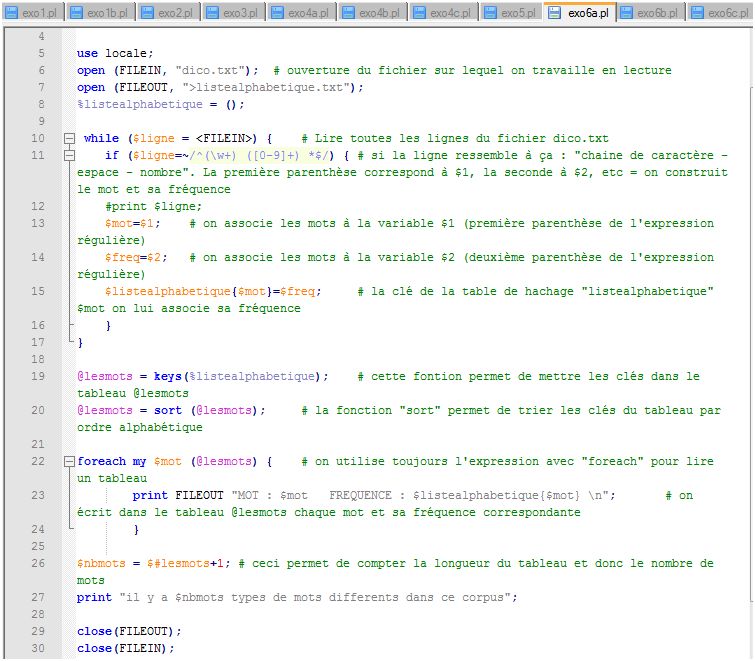Click the "dico.txt" string on line 6
Screen dimensions: 755x661
tap(210, 70)
